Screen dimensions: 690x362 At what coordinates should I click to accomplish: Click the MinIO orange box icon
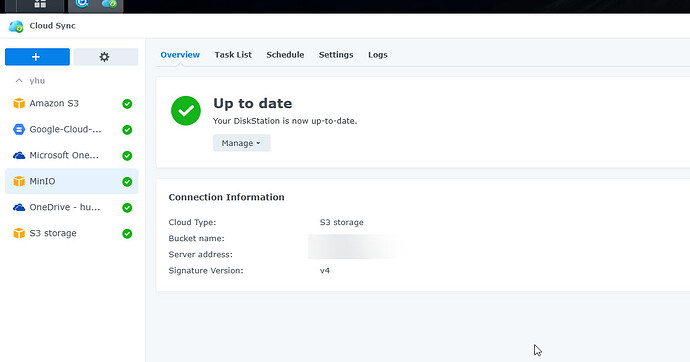[x=19, y=181]
